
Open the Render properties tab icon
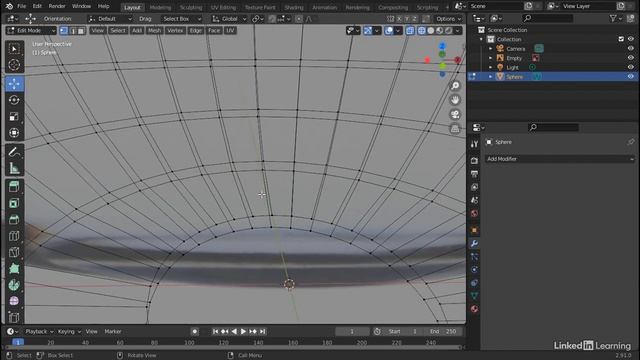point(474,161)
